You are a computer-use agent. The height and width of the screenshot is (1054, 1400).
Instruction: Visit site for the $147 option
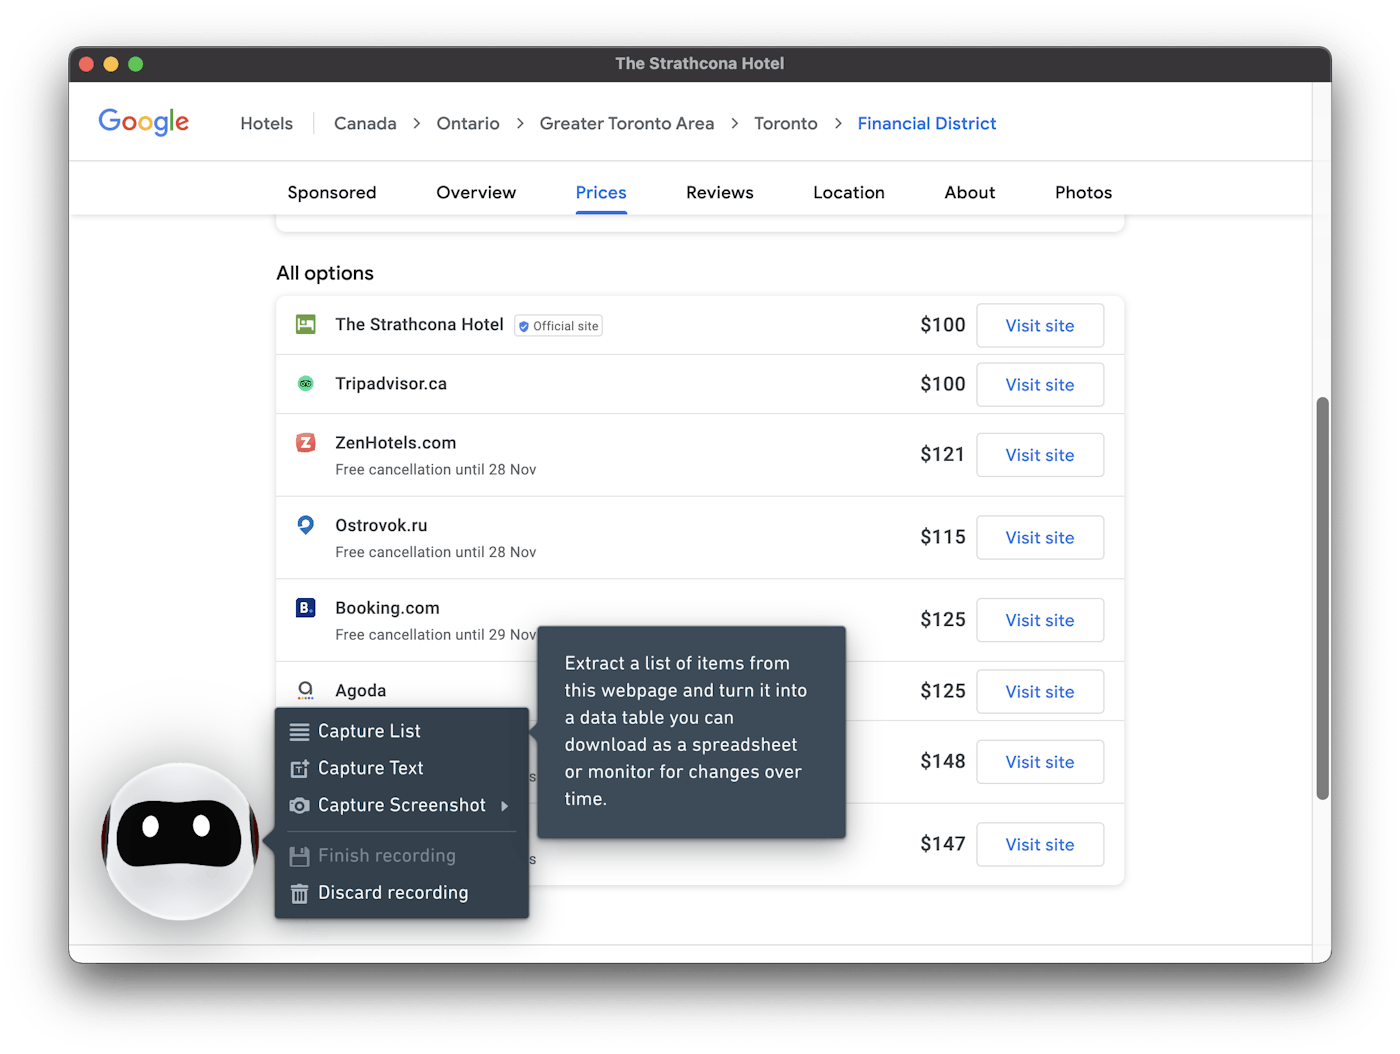tap(1040, 845)
